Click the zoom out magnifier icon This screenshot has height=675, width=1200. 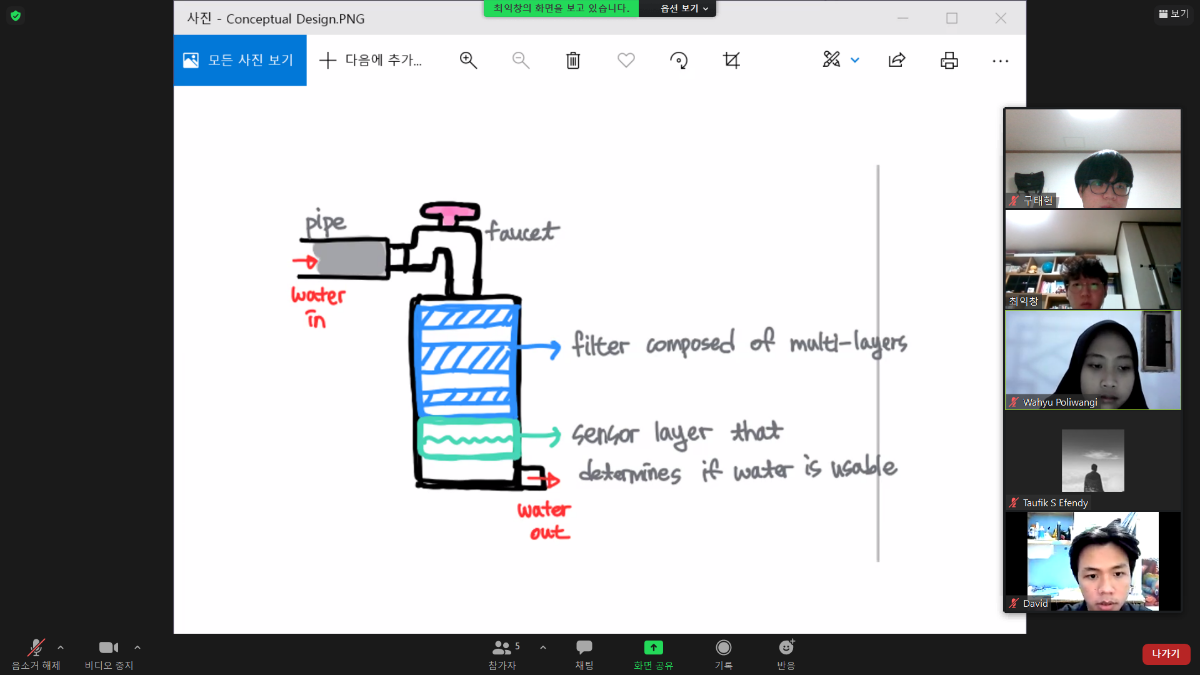(521, 60)
